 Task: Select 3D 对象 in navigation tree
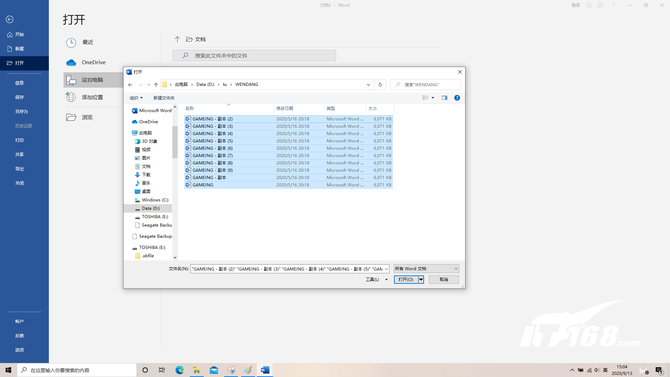(146, 141)
